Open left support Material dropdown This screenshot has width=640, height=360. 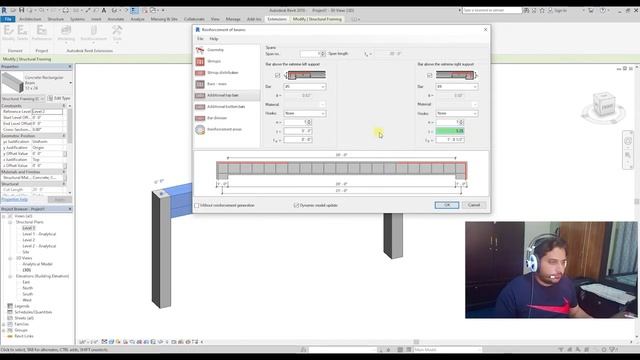click(304, 104)
